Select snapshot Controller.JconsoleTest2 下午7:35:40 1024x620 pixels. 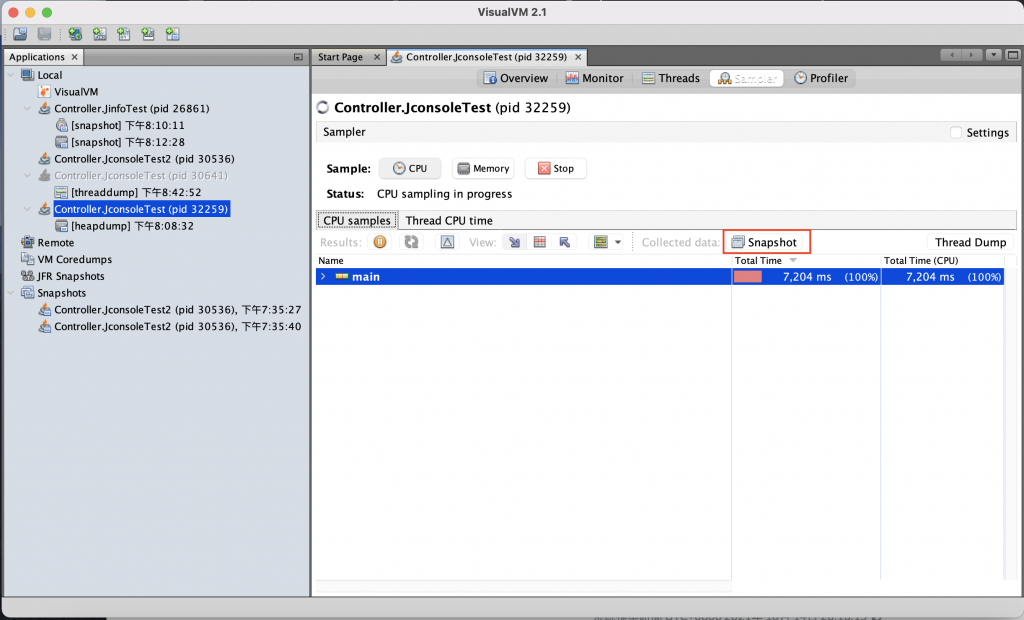tap(177, 327)
